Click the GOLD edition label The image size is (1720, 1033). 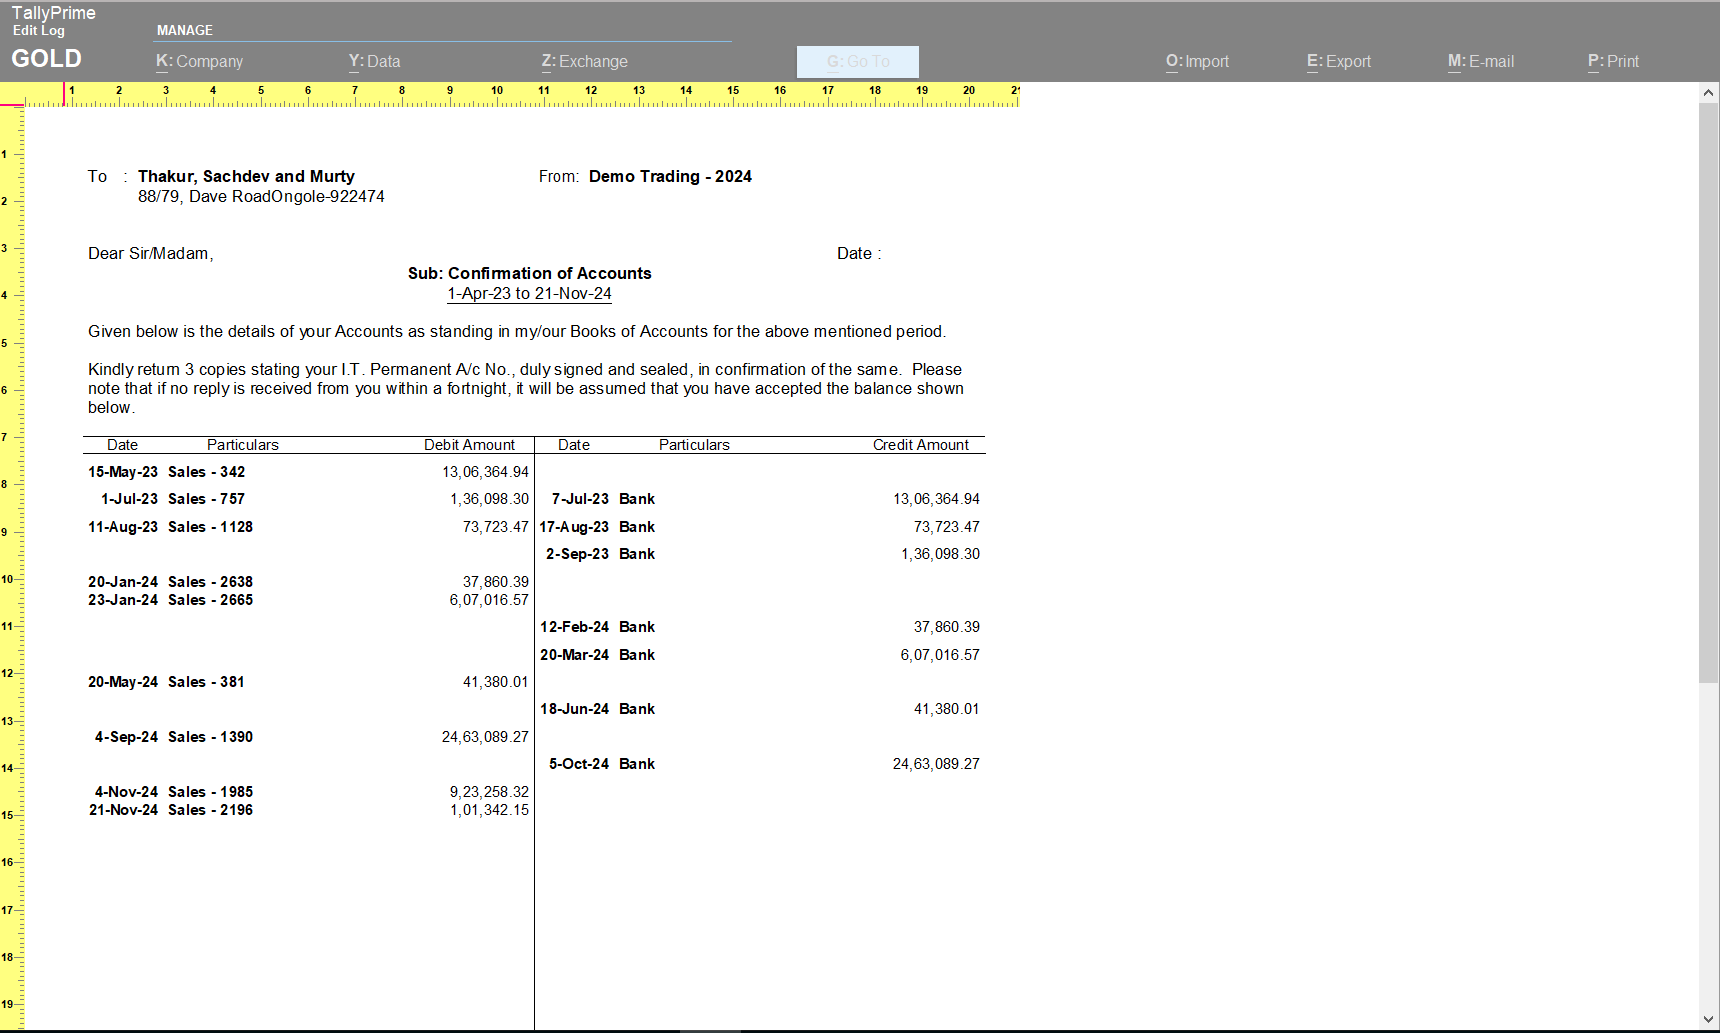tap(45, 59)
